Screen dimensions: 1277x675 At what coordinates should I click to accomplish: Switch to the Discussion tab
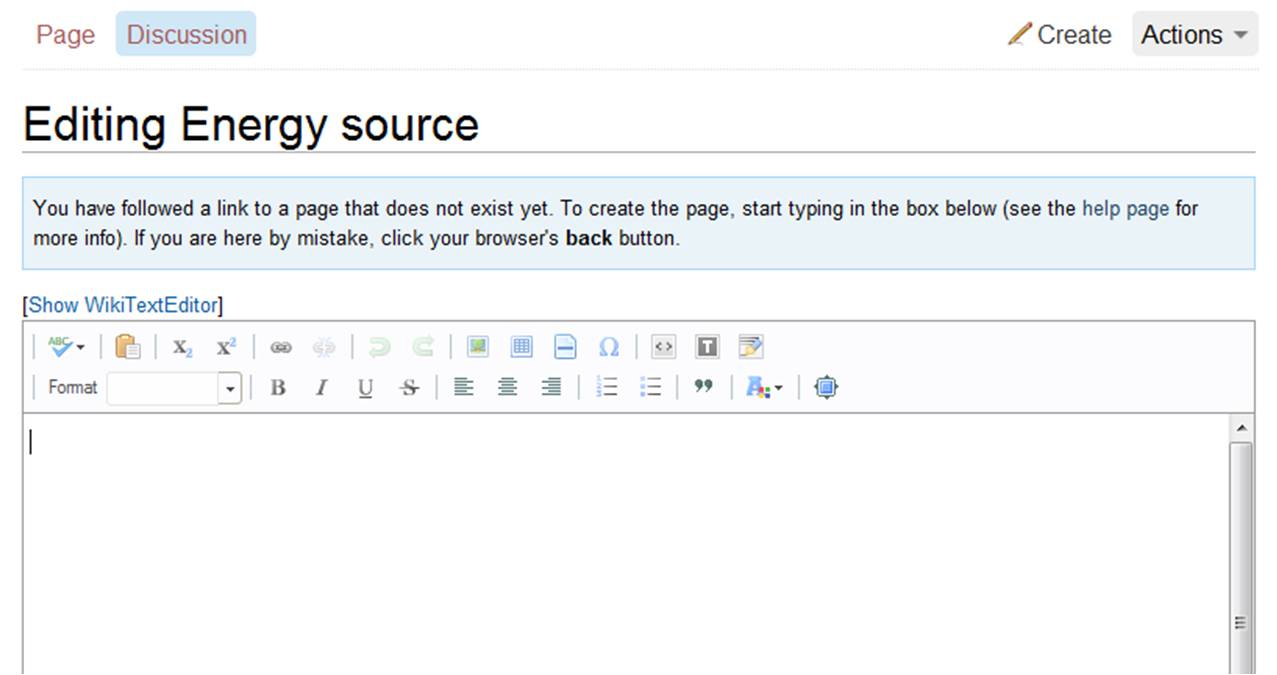[186, 34]
